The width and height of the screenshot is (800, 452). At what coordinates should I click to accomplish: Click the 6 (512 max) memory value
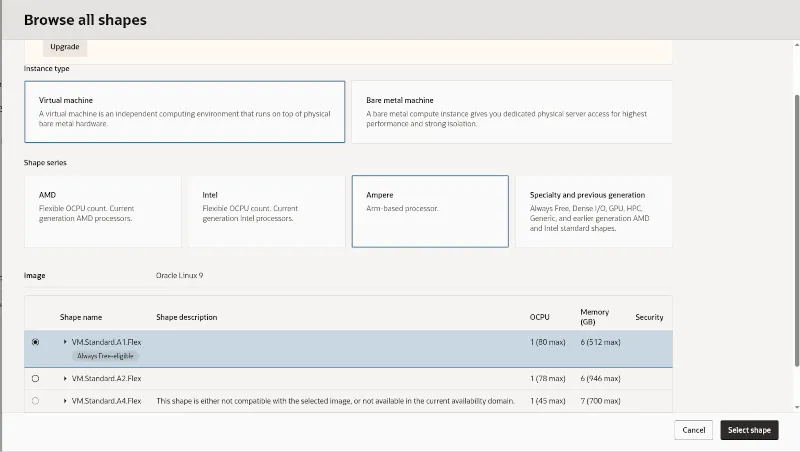[600, 342]
